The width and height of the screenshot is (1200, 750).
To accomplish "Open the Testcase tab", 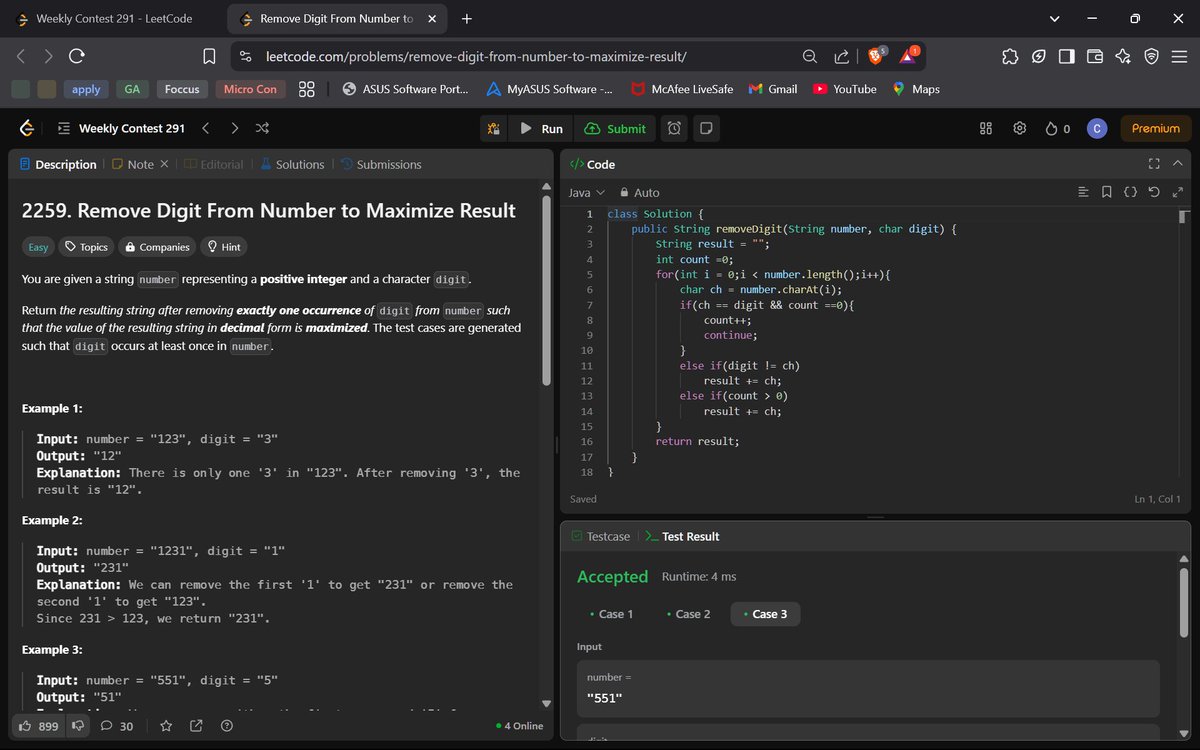I will click(x=600, y=536).
